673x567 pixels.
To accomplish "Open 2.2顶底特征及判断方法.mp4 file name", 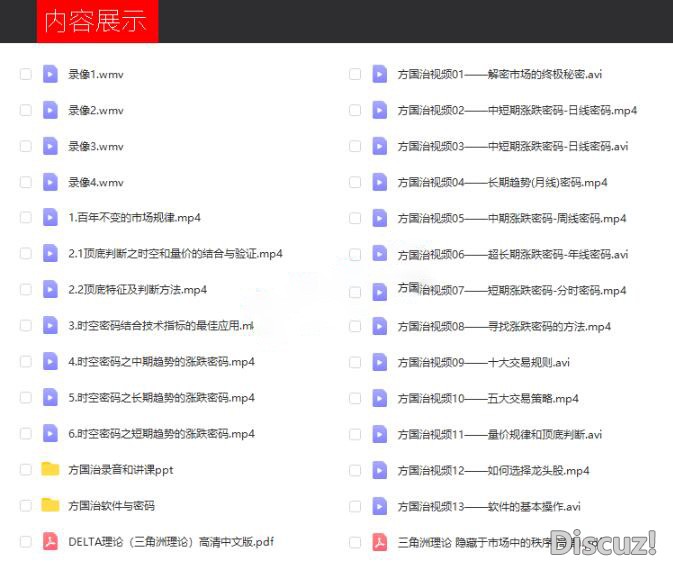I will (137, 290).
